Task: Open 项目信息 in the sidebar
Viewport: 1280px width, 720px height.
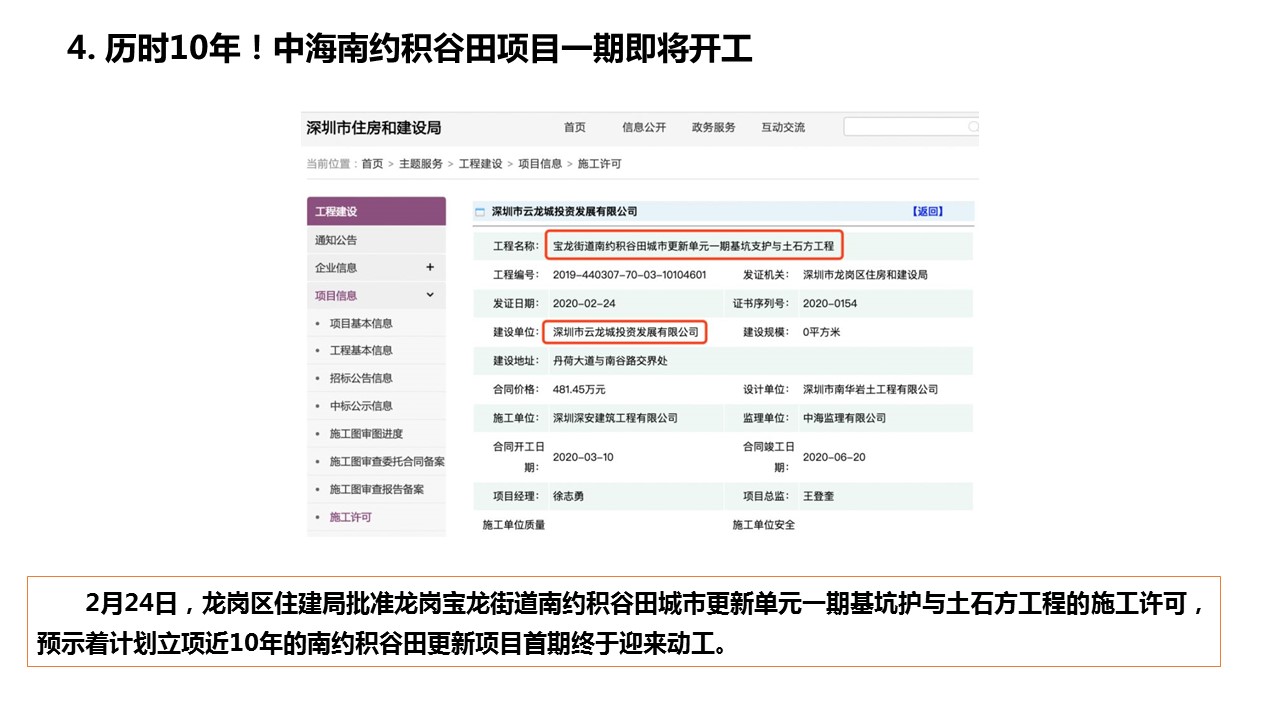Action: coord(336,295)
